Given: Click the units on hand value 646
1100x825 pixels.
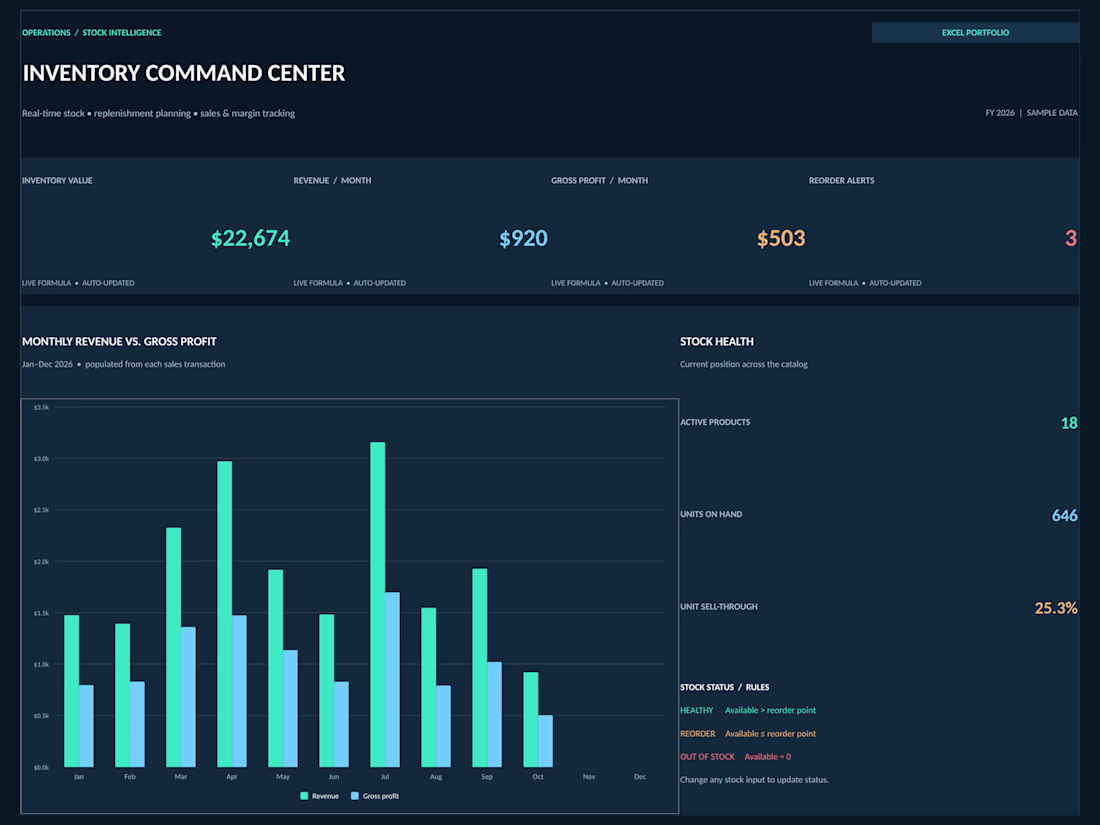Looking at the screenshot, I should point(1064,516).
